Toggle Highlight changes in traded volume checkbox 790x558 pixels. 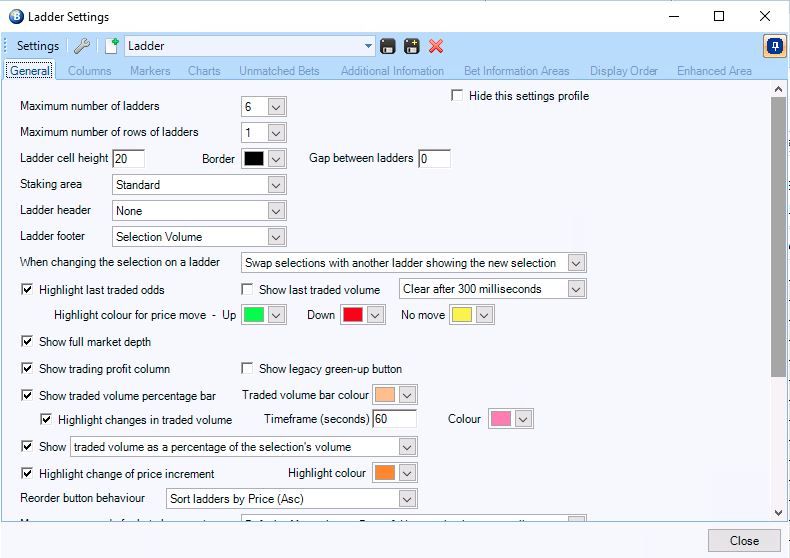pos(46,419)
